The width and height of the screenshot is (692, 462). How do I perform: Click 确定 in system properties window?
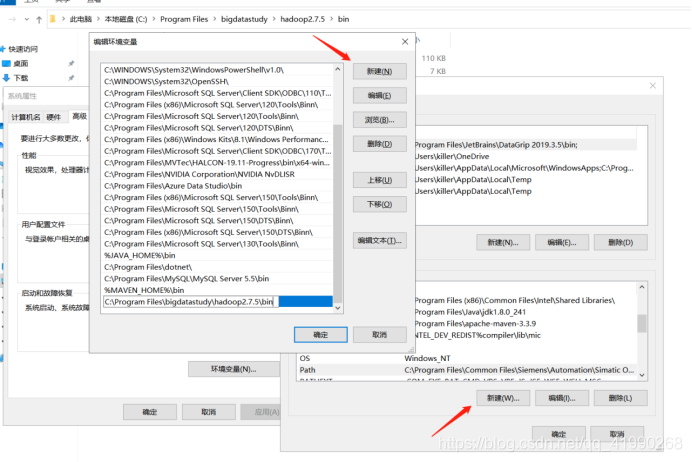(x=150, y=412)
